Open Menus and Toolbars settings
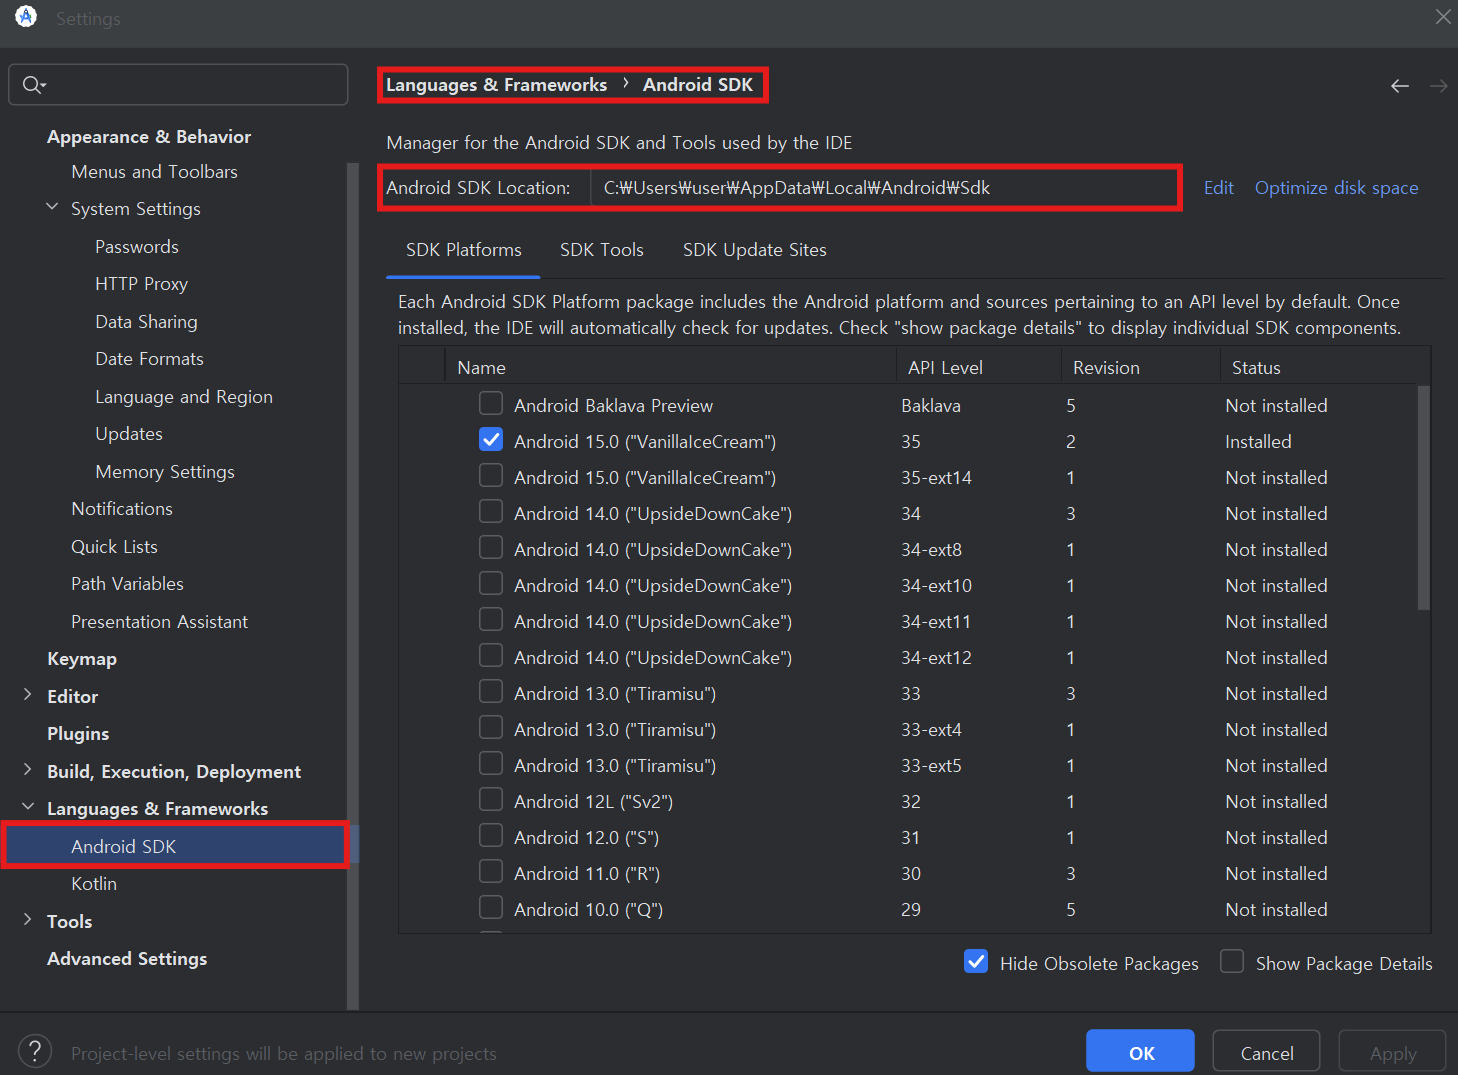Viewport: 1458px width, 1075px height. click(x=154, y=172)
